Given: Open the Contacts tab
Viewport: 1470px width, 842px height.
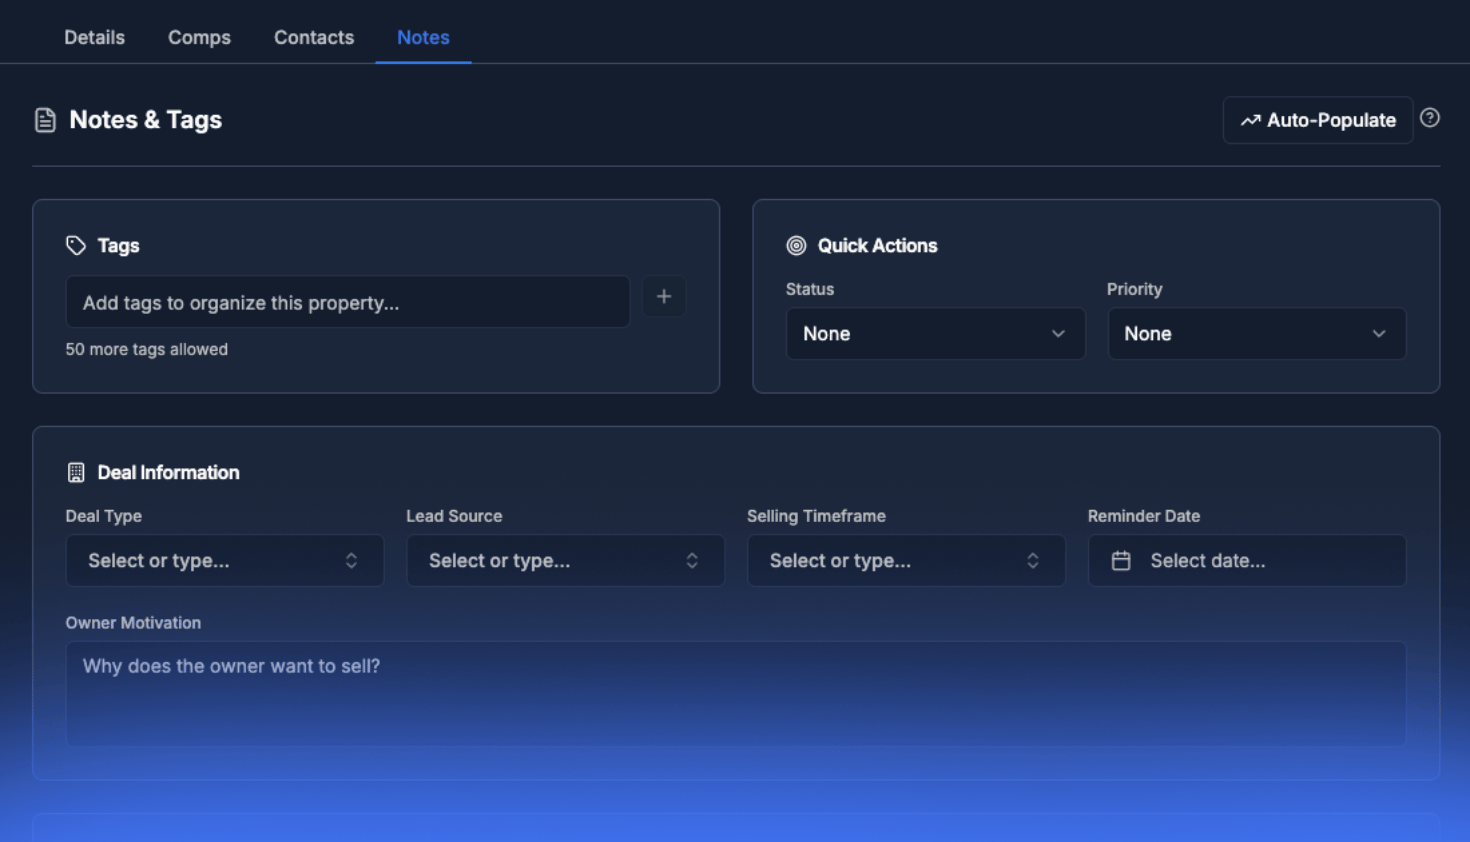Looking at the screenshot, I should [314, 38].
